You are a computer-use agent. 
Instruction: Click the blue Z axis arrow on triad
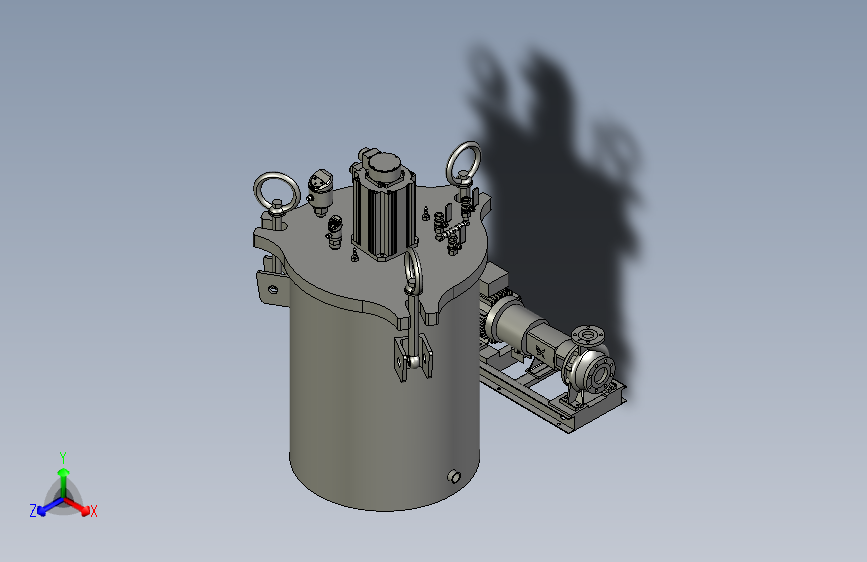[x=49, y=507]
